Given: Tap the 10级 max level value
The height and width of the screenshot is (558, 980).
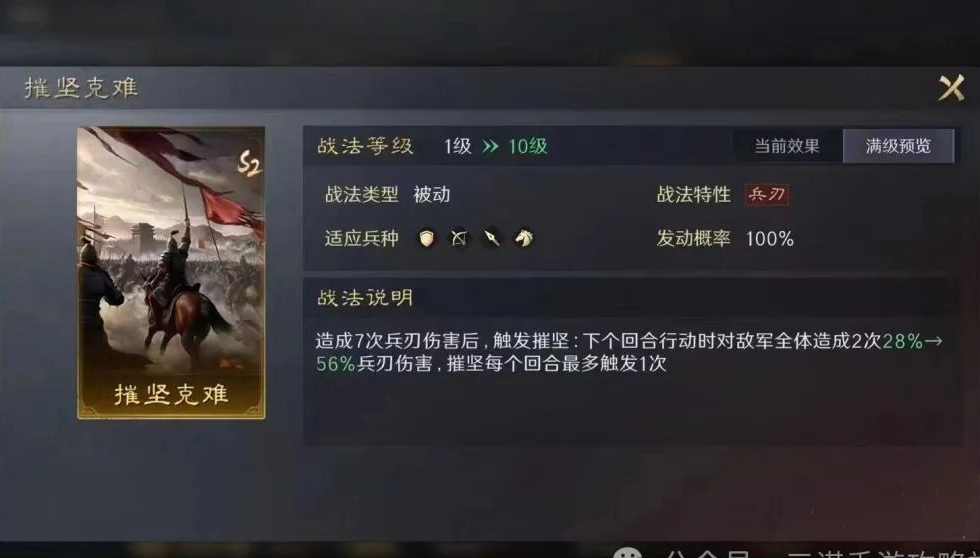Looking at the screenshot, I should tap(528, 146).
